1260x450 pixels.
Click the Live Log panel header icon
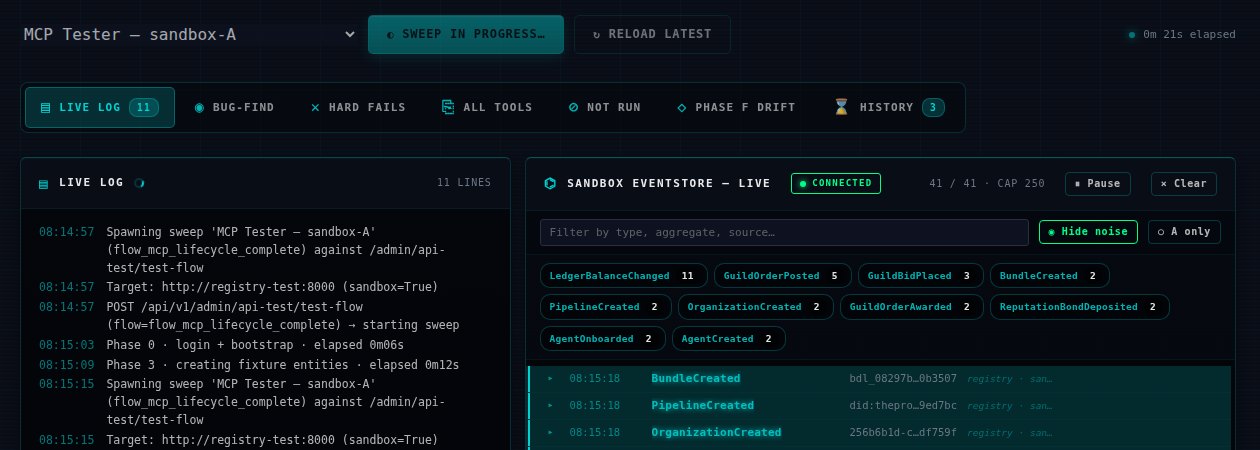pos(44,183)
